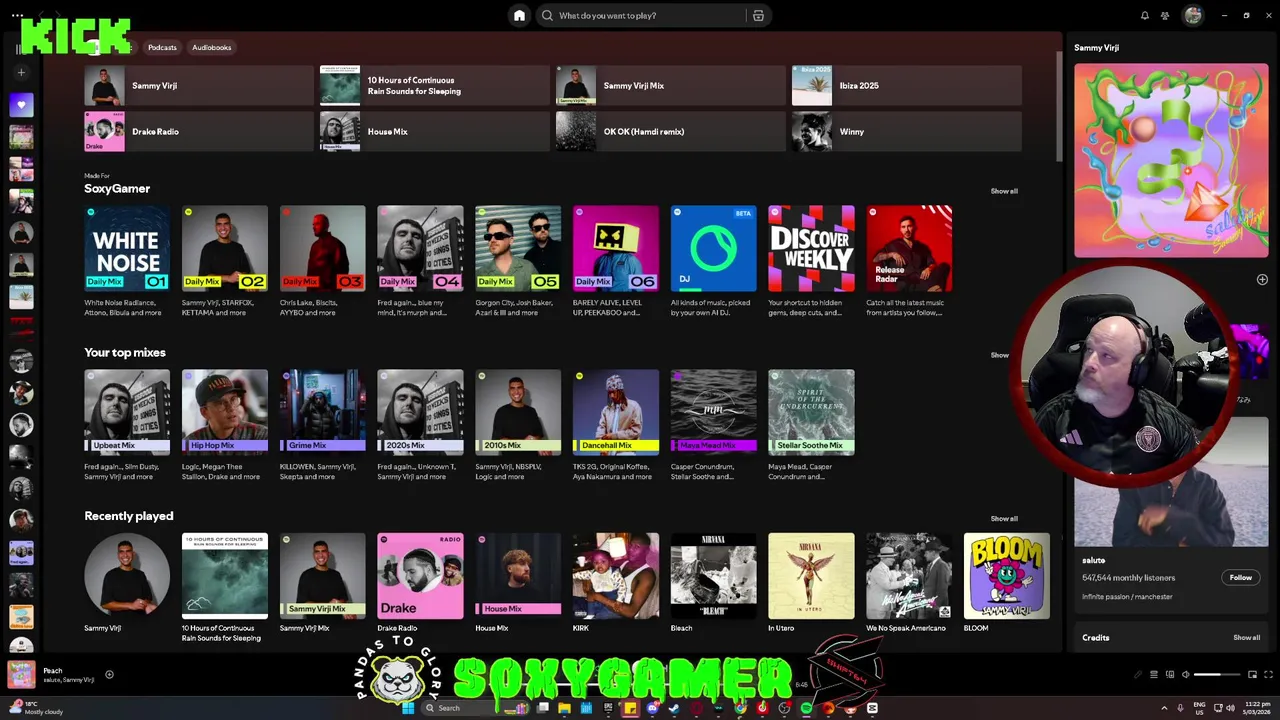Open the notifications bell (What's New)
1280x720 pixels.
coord(1145,15)
